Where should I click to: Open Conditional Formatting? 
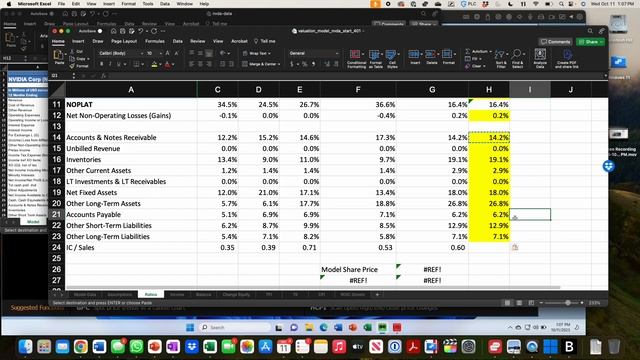356,59
